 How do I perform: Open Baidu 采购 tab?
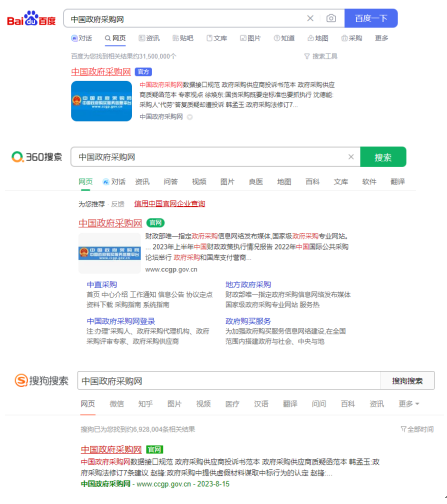pyautogui.click(x=352, y=38)
